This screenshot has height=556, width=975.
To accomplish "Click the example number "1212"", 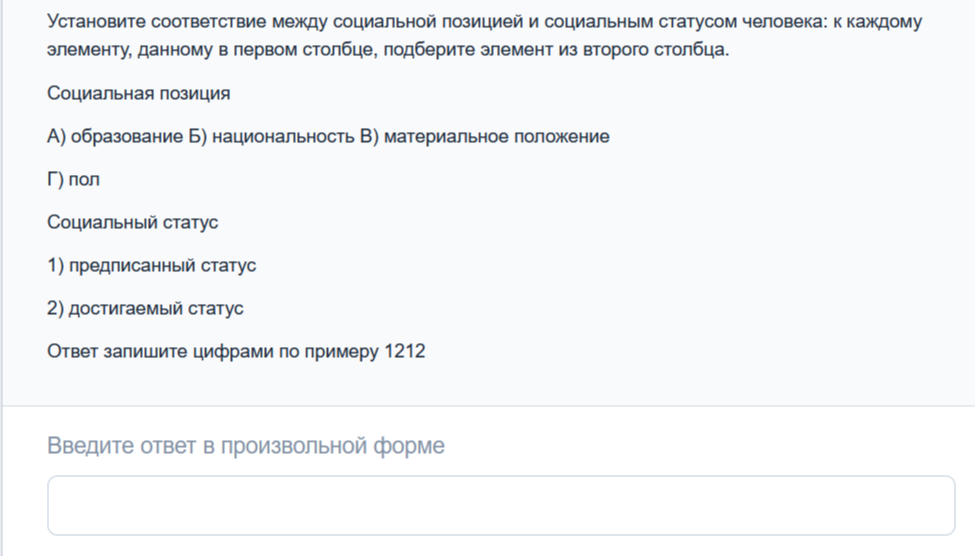I will coord(404,351).
